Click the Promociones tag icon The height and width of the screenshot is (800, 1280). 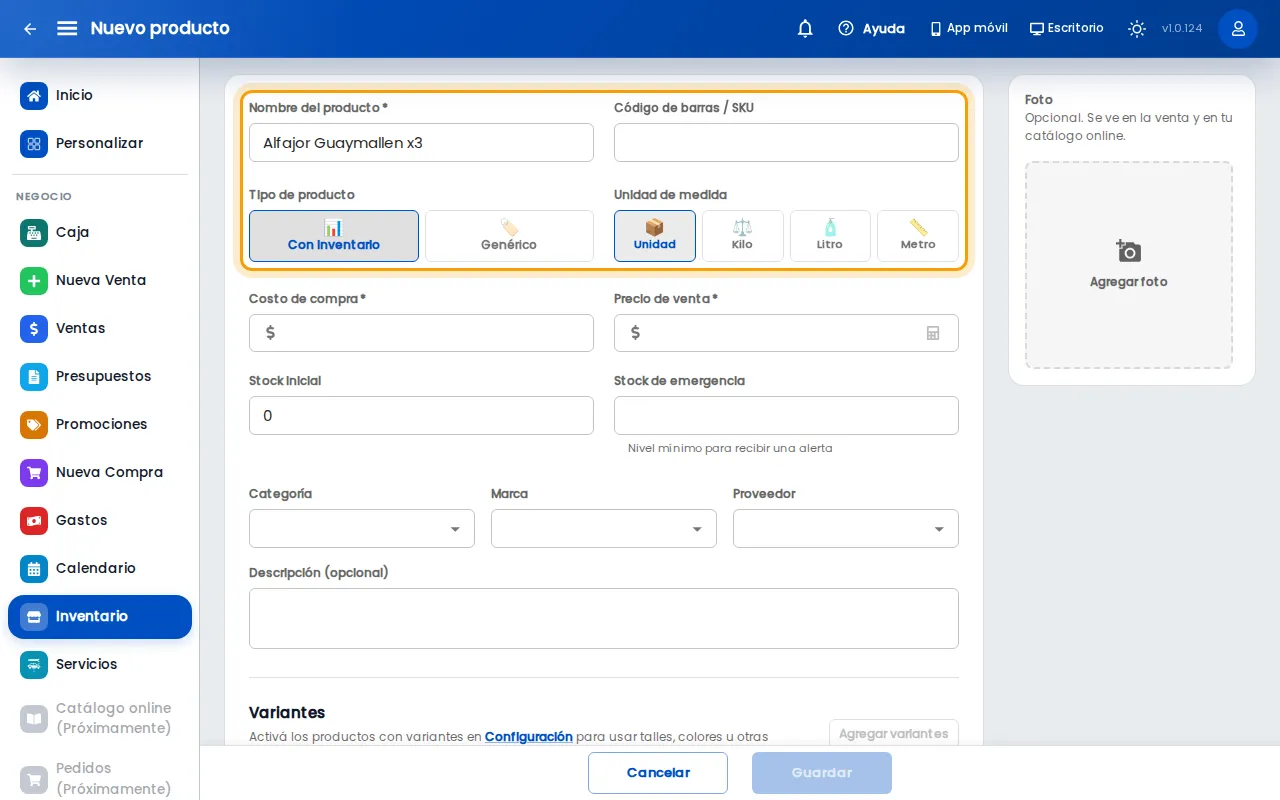point(34,425)
